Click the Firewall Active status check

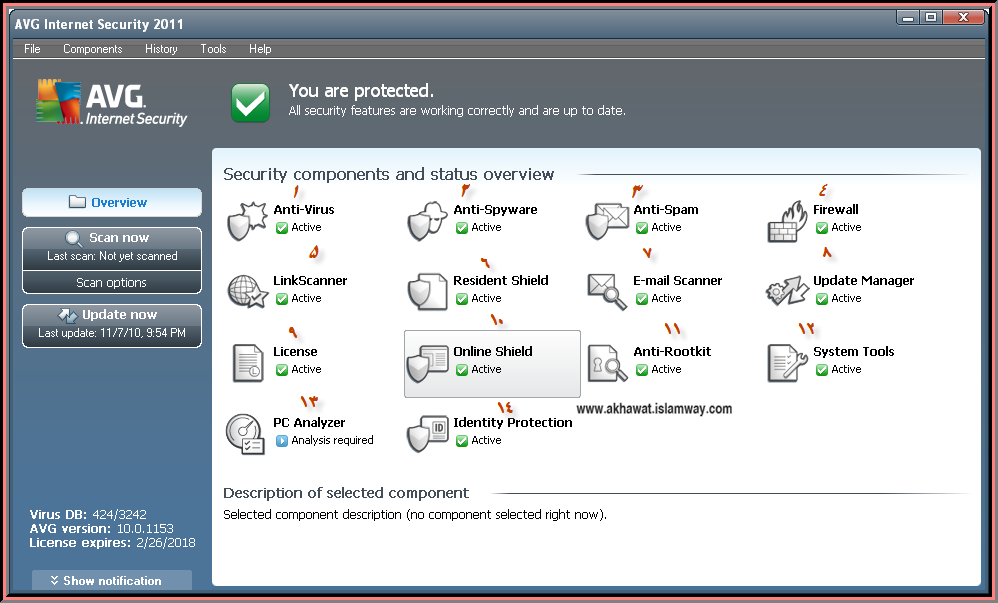click(x=822, y=227)
